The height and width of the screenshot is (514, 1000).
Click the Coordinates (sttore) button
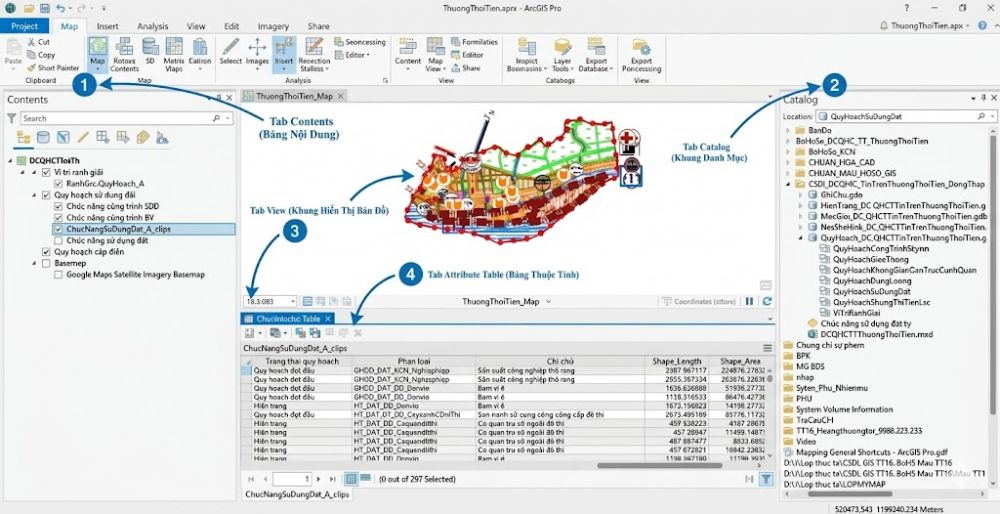699,301
